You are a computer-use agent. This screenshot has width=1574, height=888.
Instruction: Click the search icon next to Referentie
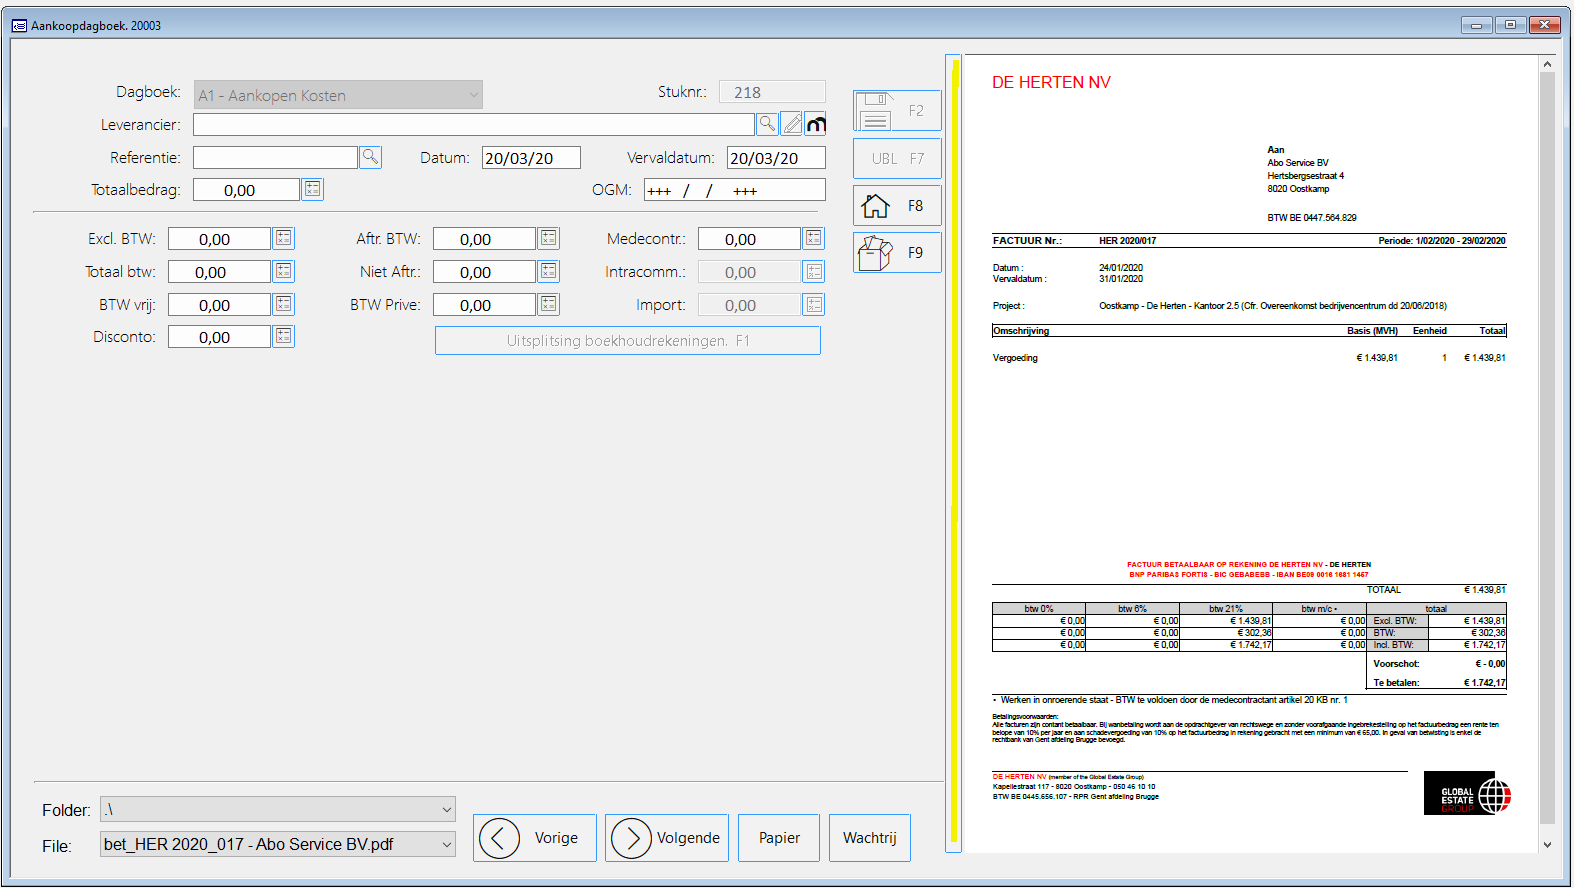point(370,157)
